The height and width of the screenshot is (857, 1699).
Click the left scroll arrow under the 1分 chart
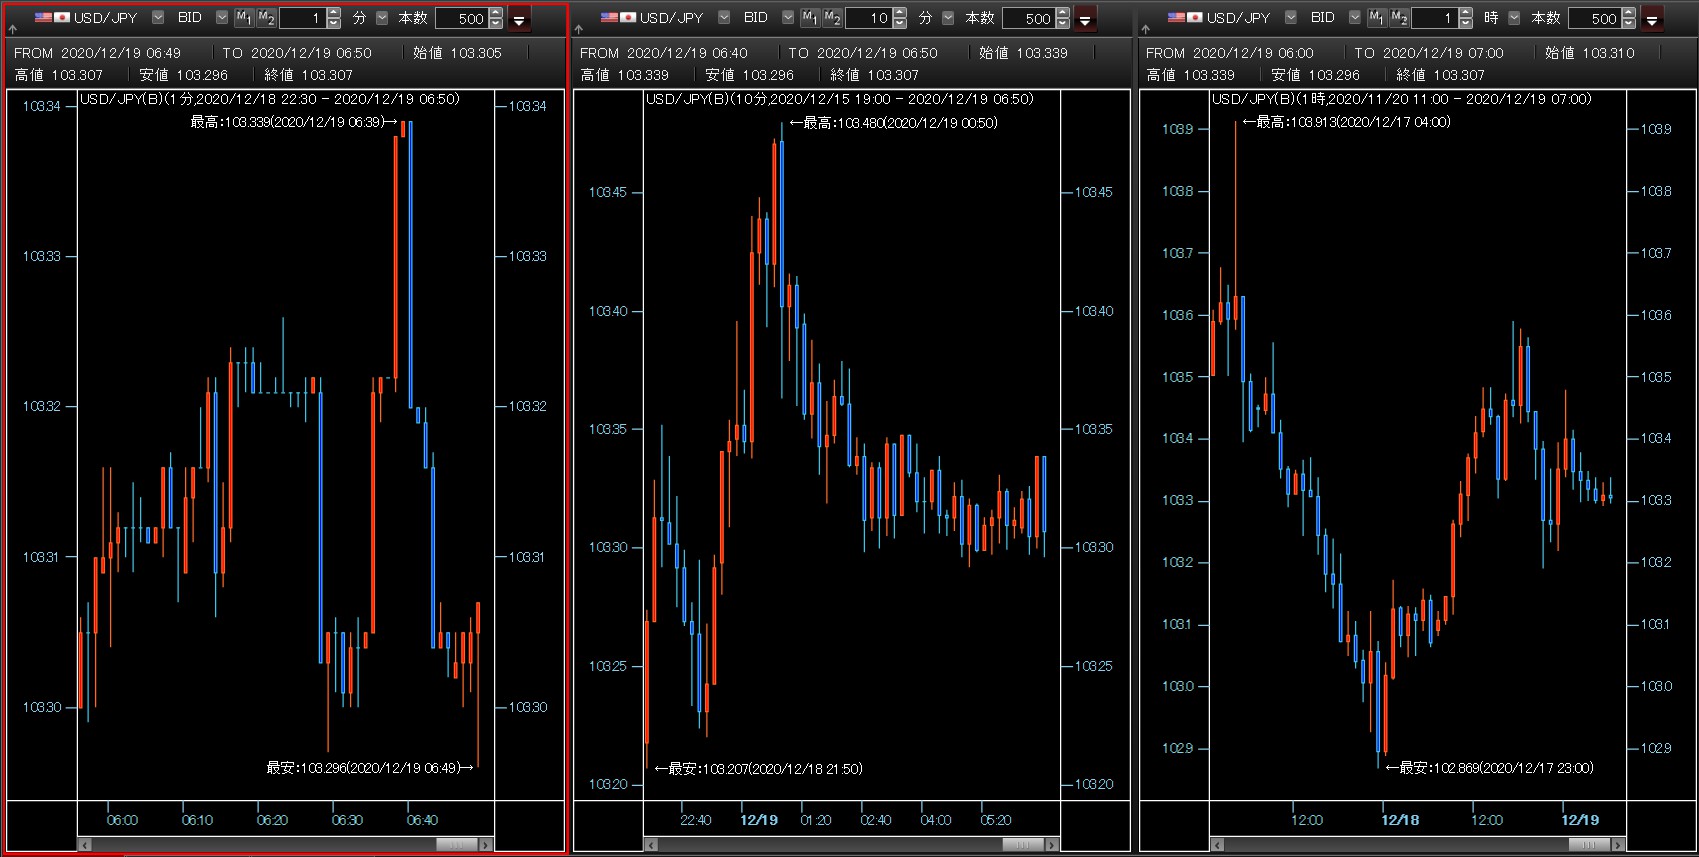click(x=85, y=845)
